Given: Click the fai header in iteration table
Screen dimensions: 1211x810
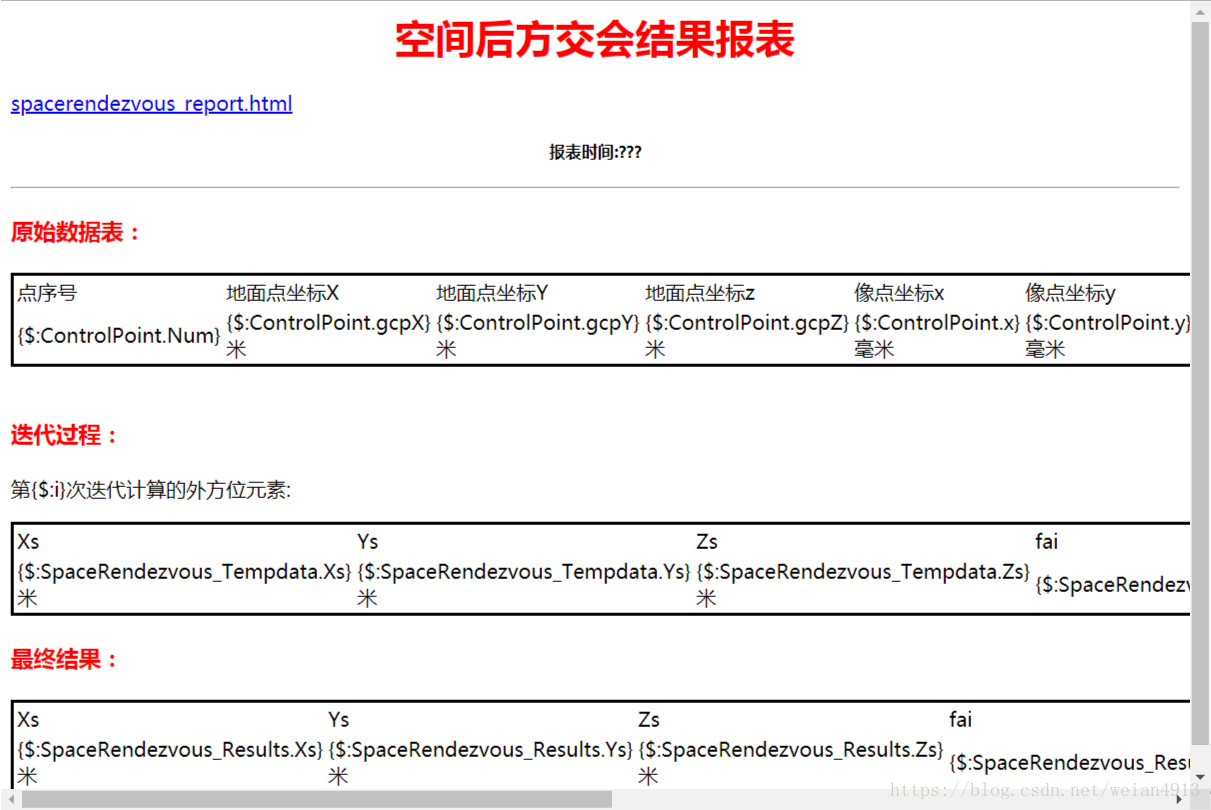Looking at the screenshot, I should pyautogui.click(x=1046, y=541).
